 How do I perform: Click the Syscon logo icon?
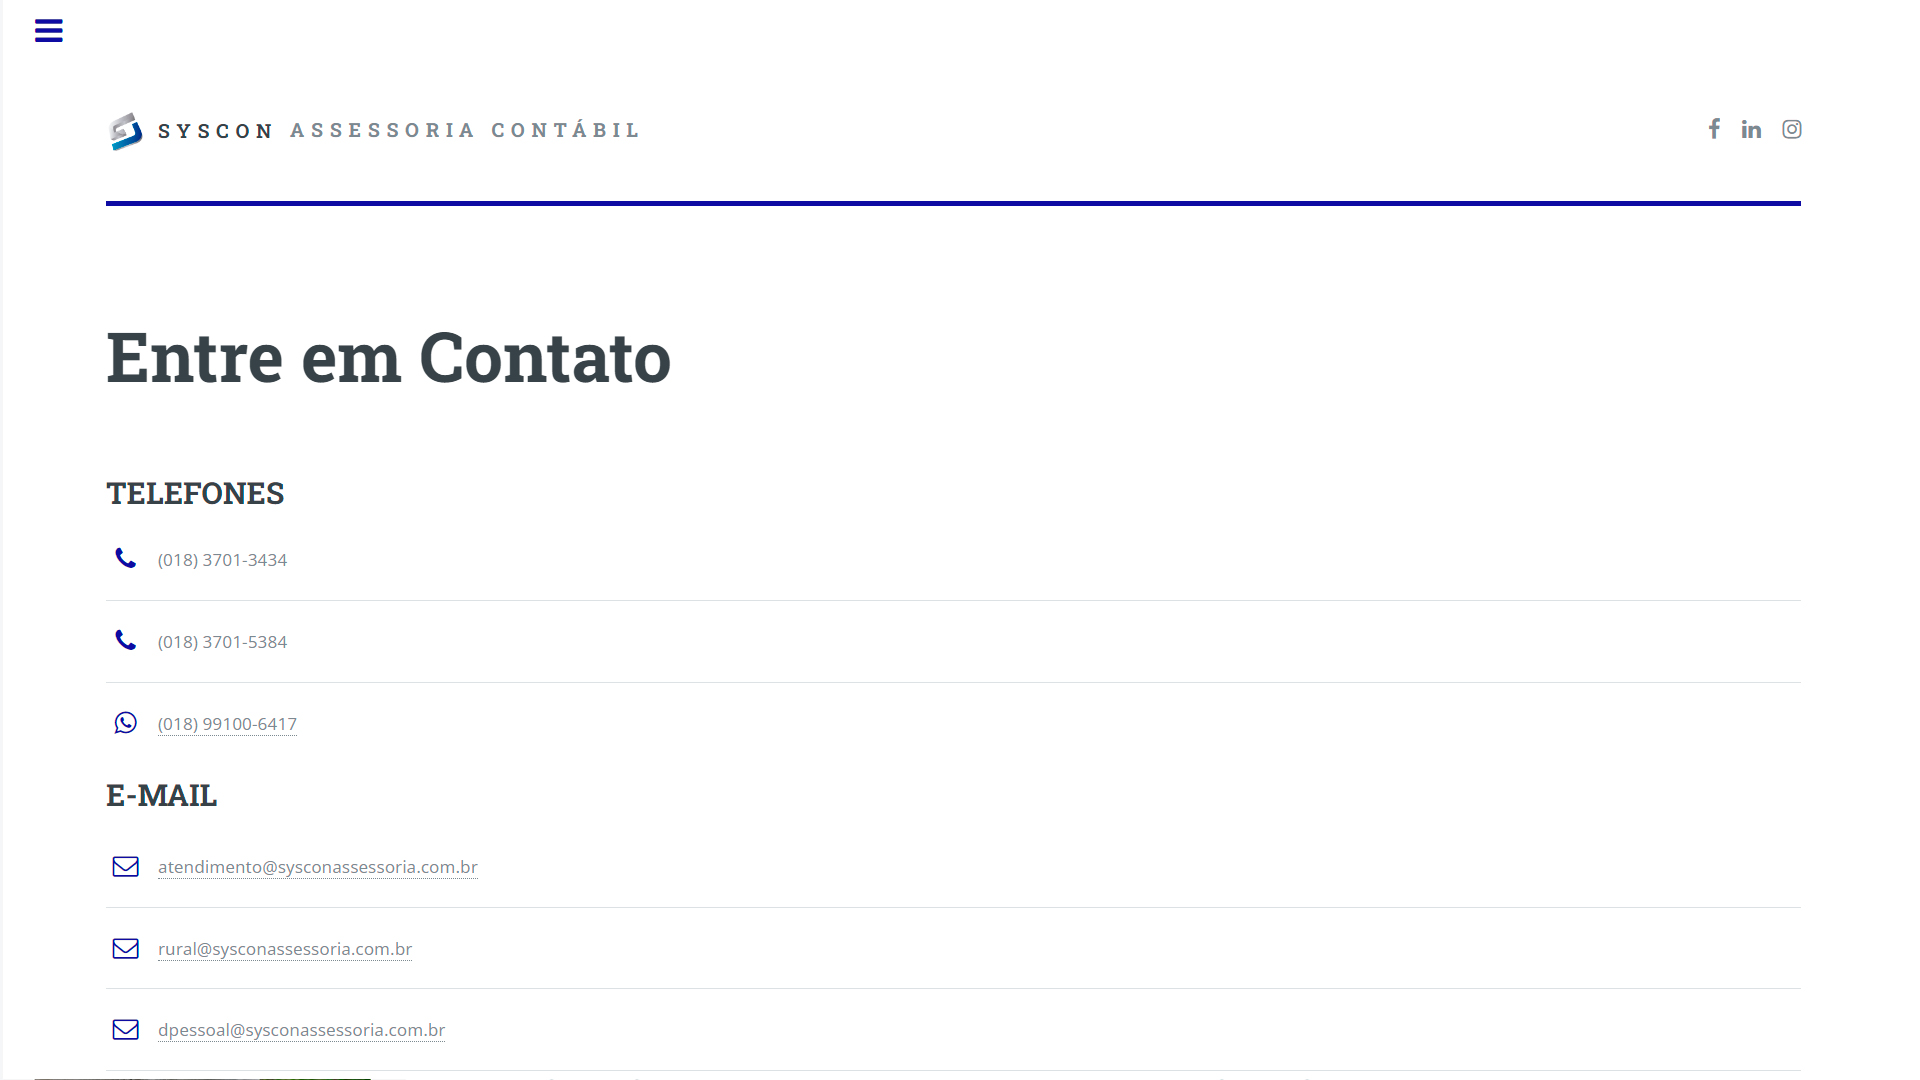(126, 131)
